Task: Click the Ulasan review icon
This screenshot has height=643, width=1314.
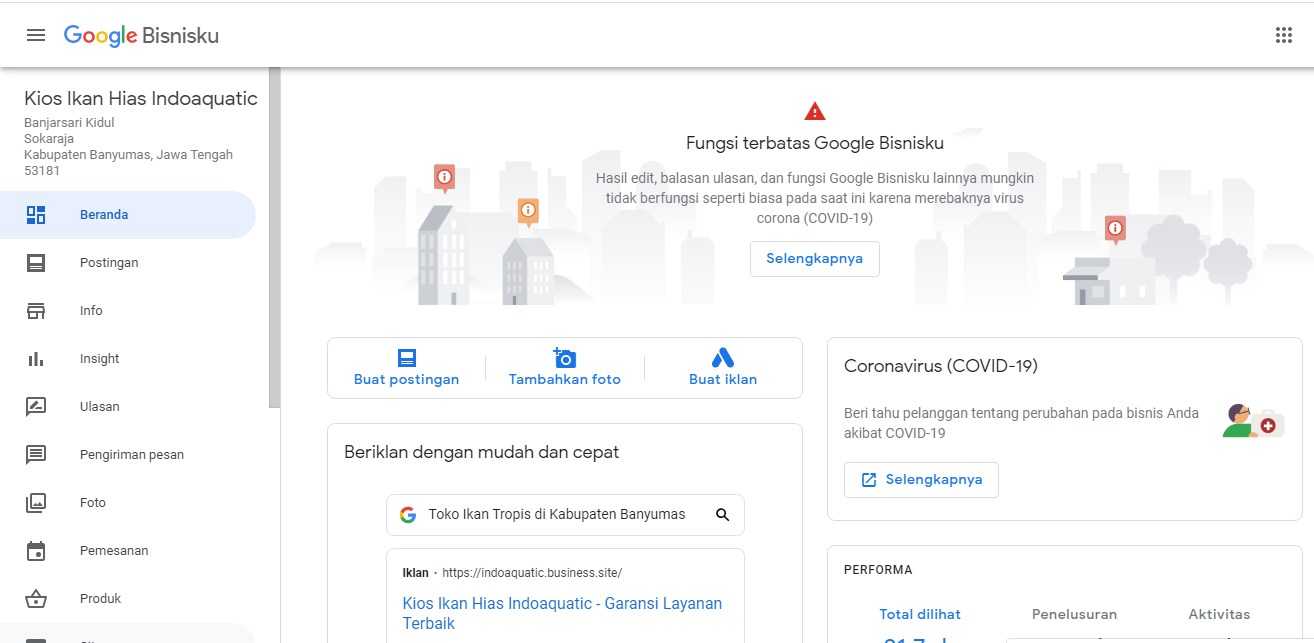Action: coord(36,407)
